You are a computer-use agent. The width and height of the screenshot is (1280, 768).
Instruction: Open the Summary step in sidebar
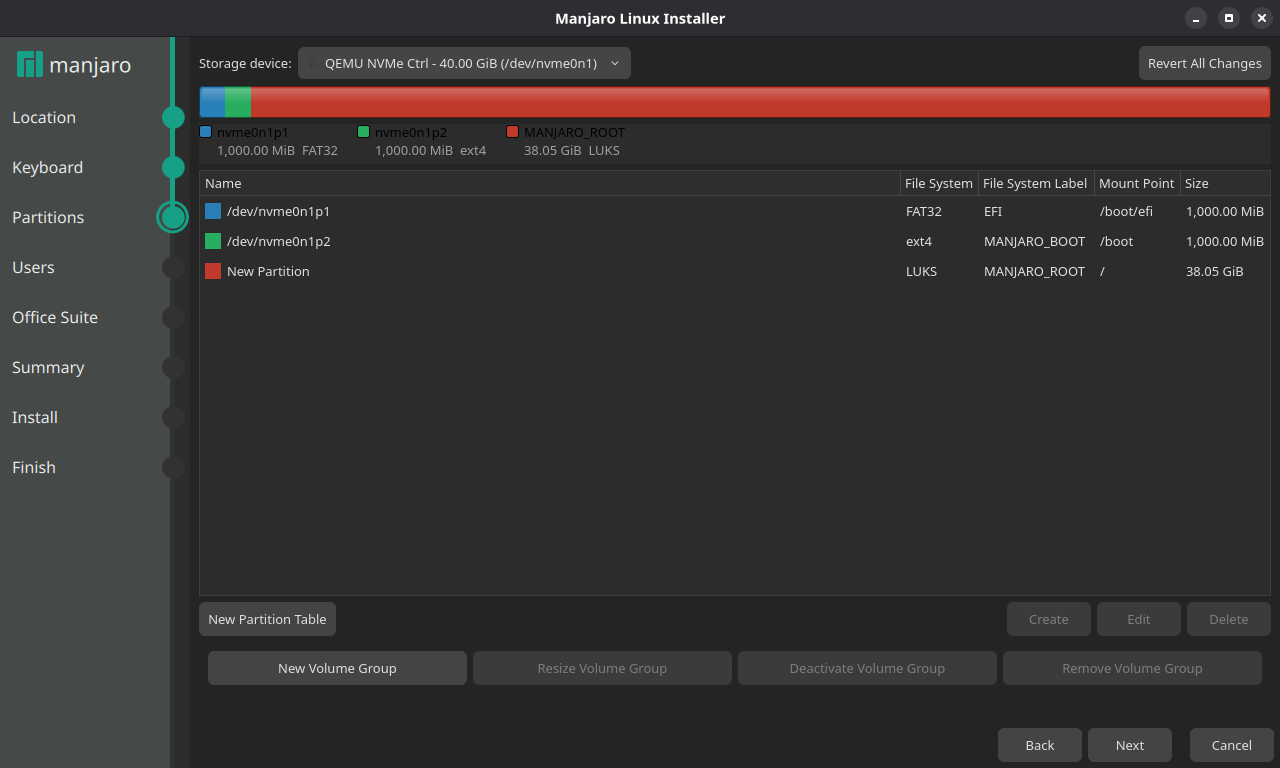48,367
